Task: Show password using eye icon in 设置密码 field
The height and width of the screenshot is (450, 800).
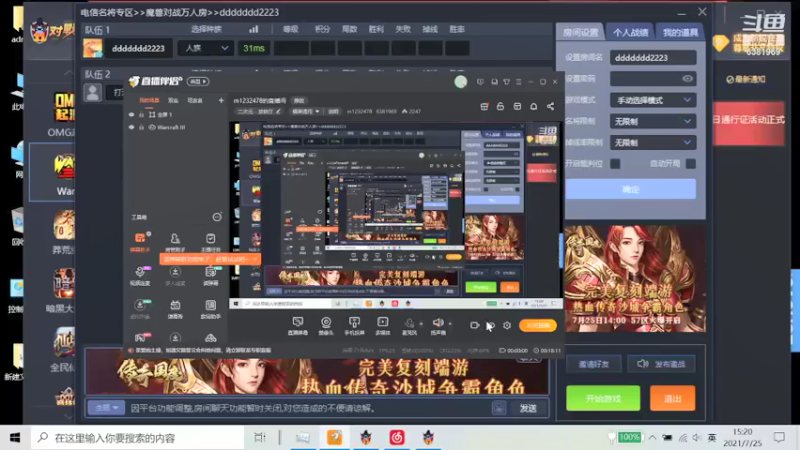Action: (x=687, y=79)
